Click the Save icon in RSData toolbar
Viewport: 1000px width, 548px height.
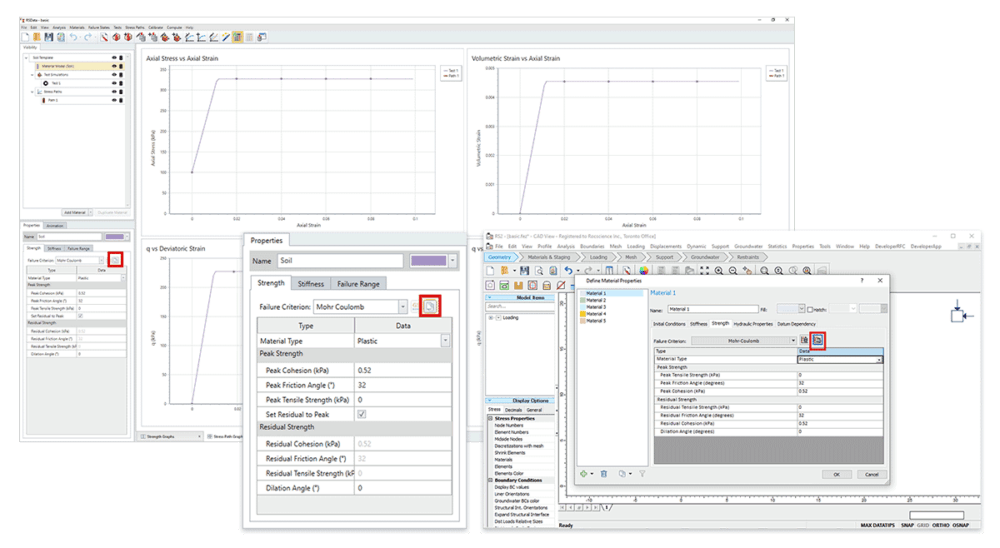[x=47, y=37]
